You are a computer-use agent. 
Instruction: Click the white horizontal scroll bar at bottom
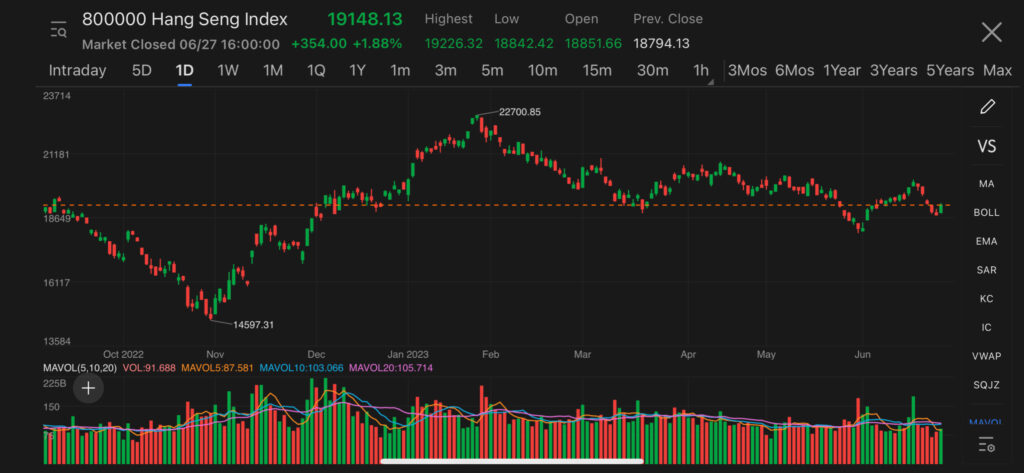click(x=511, y=461)
